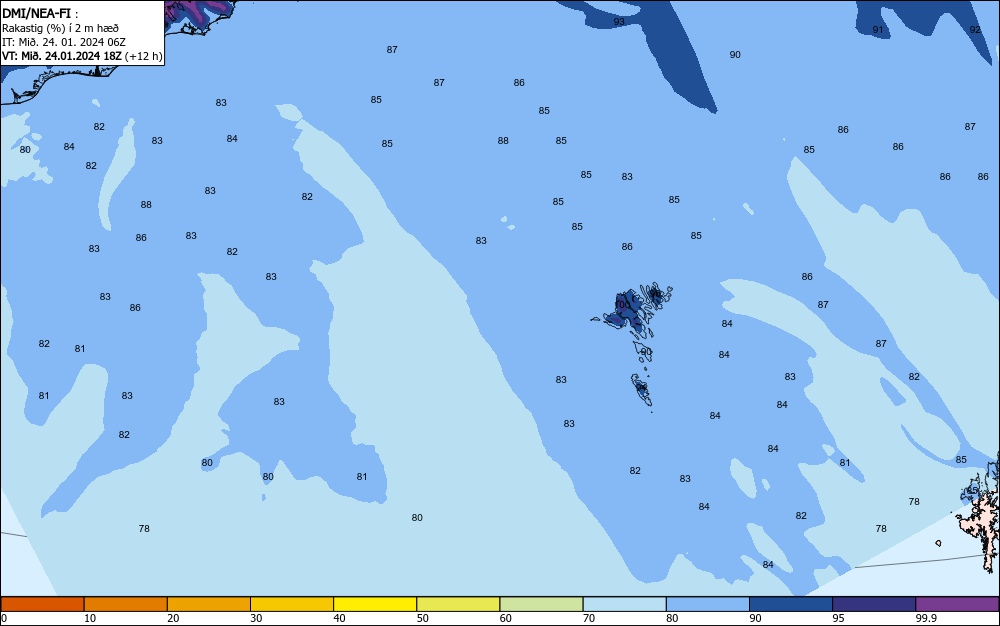Click the dark orange 0–10 legend swatch
1000x626 pixels.
[42, 604]
